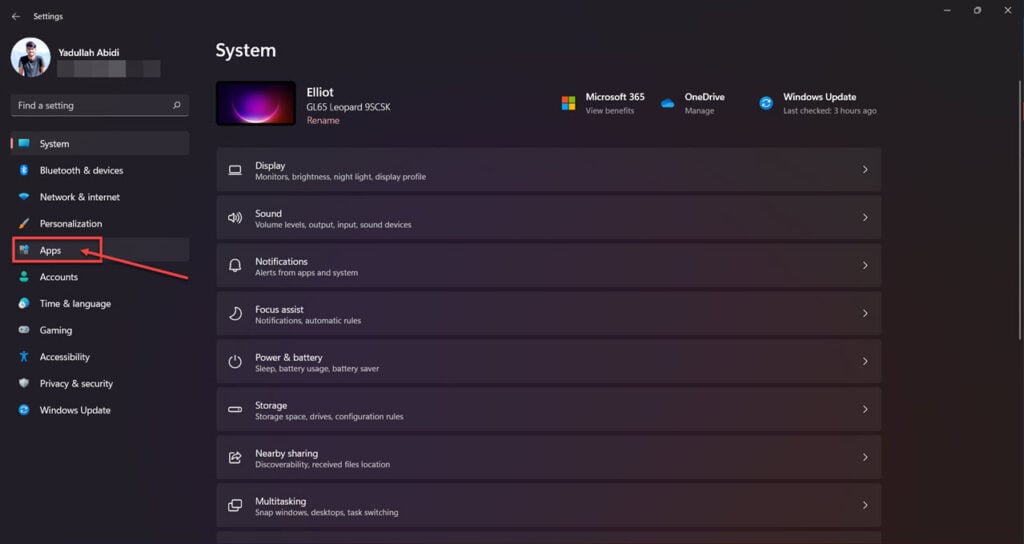The height and width of the screenshot is (544, 1024).
Task: Open Windows Update from sidebar
Action: point(100,410)
